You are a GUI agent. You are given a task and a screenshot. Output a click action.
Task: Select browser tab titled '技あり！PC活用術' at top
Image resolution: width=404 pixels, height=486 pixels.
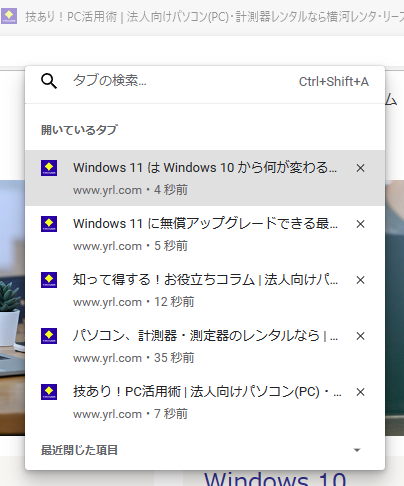[x=202, y=17]
